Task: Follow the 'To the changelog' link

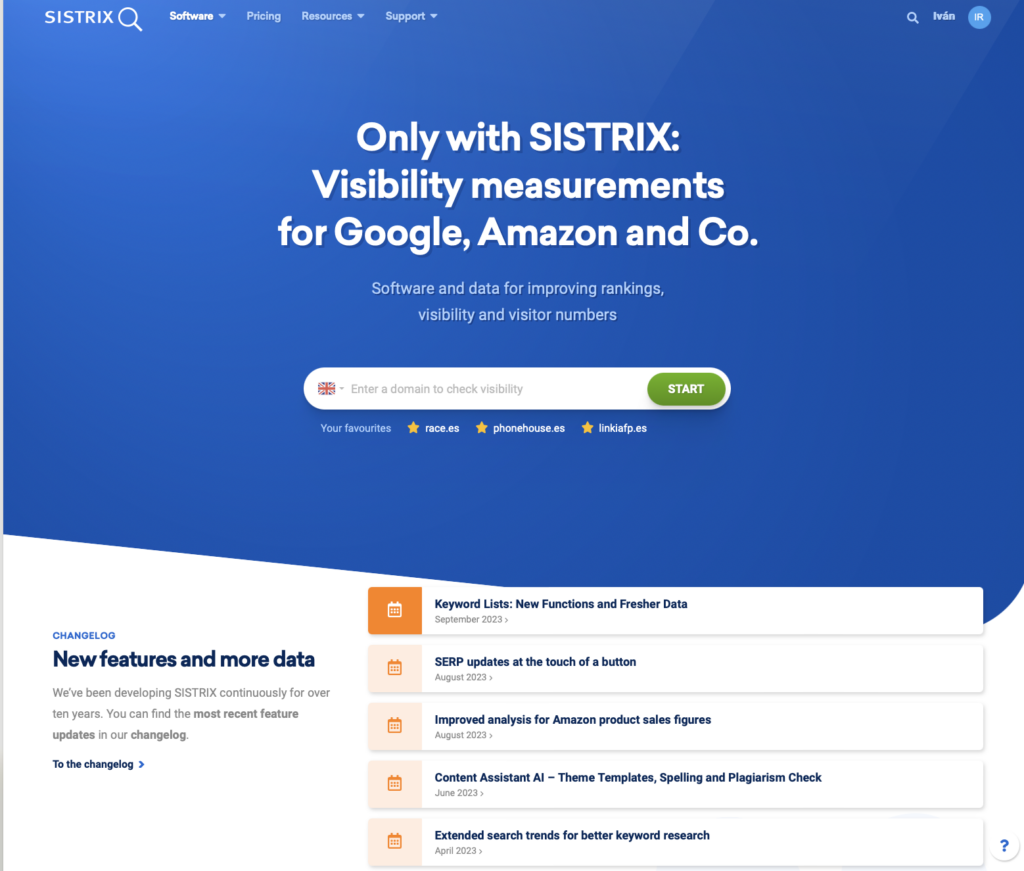Action: [x=98, y=764]
